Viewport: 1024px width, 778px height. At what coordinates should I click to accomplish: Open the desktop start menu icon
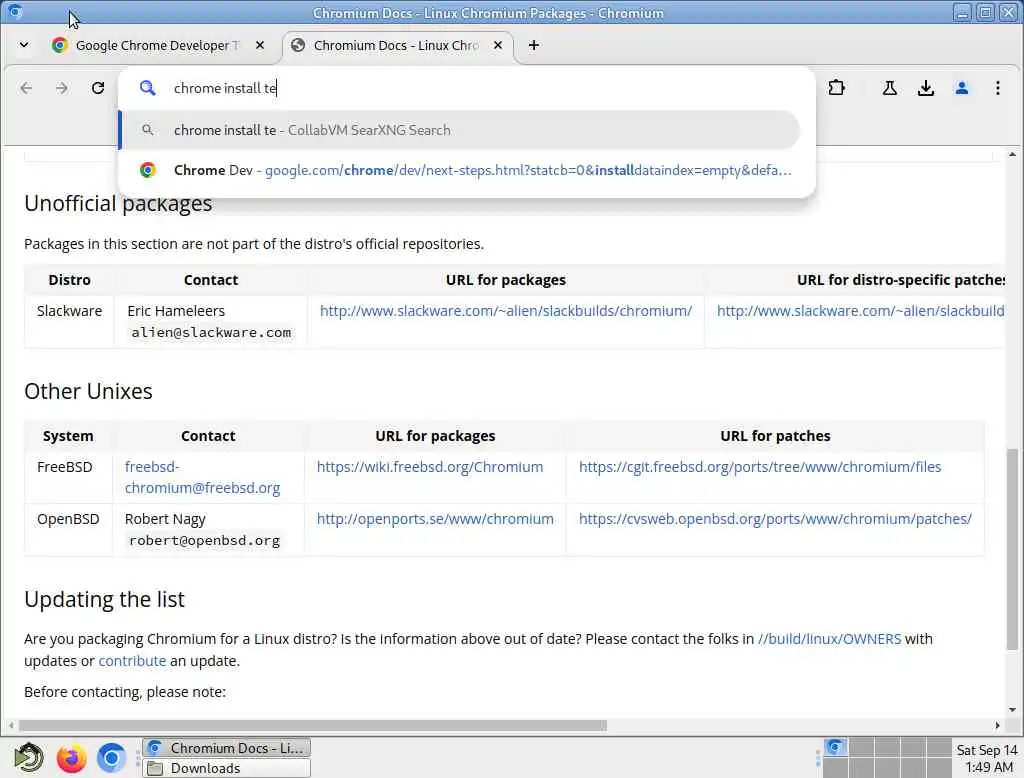tap(29, 758)
